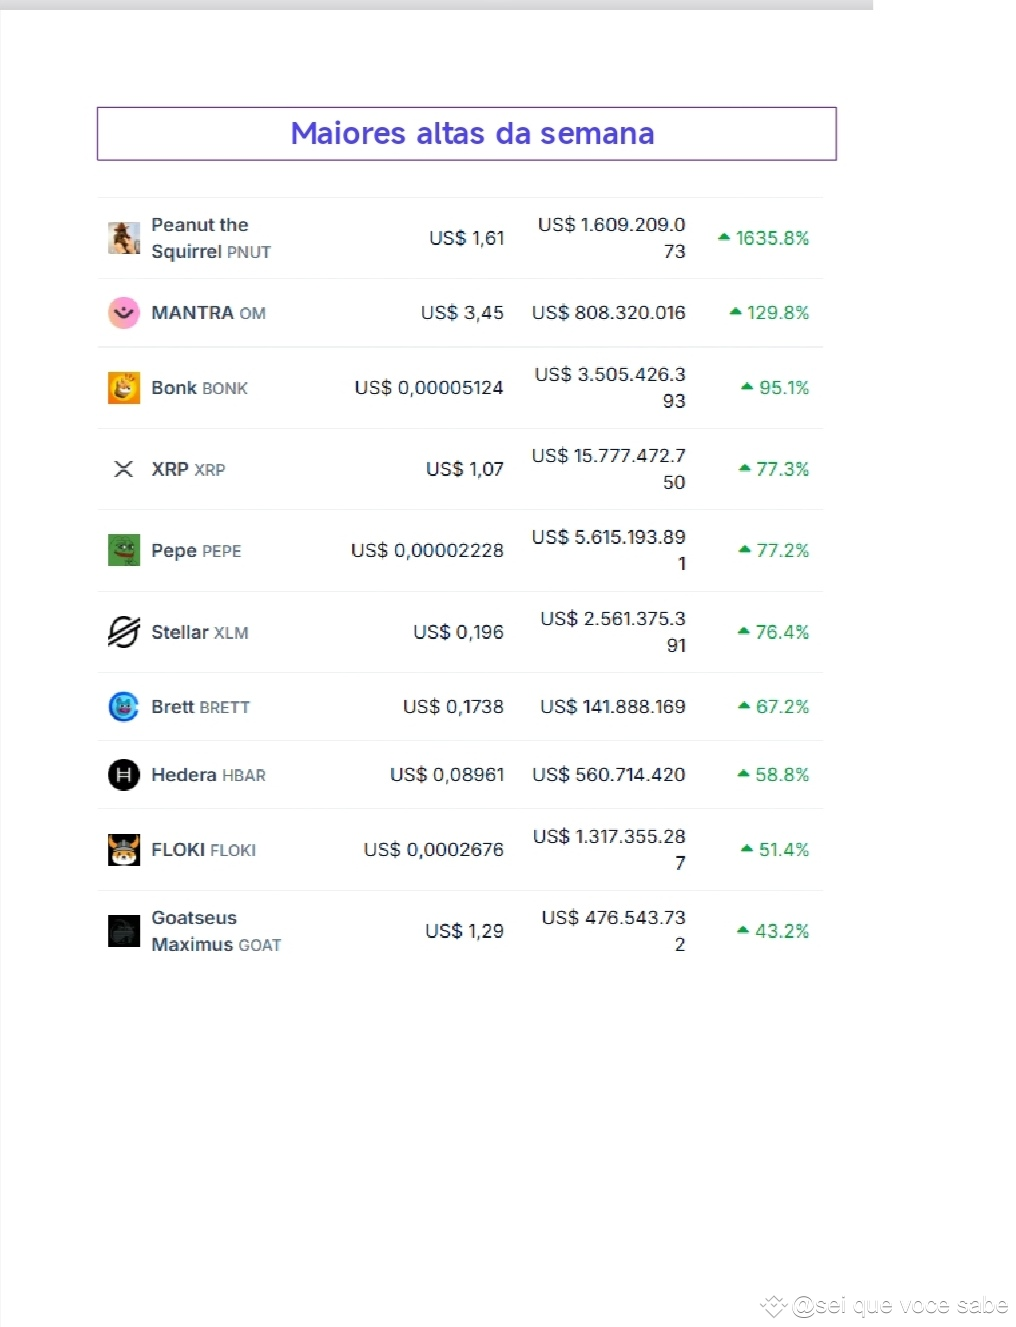
Task: Click the XRP logo icon
Action: [124, 469]
